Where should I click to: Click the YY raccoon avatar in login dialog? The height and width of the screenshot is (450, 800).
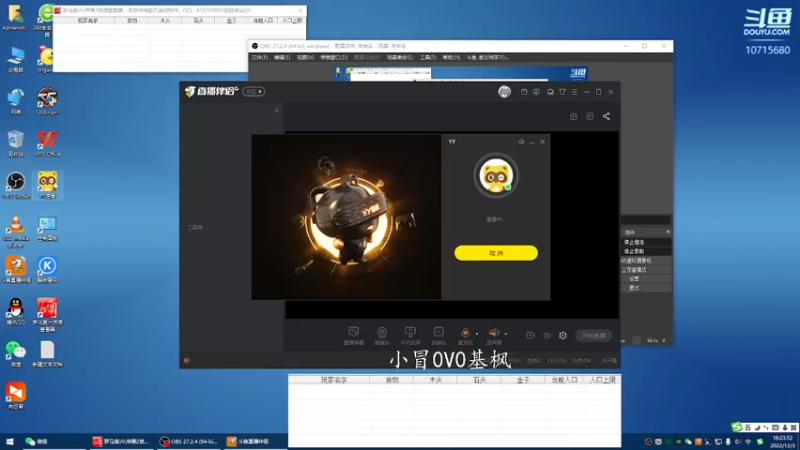click(495, 176)
